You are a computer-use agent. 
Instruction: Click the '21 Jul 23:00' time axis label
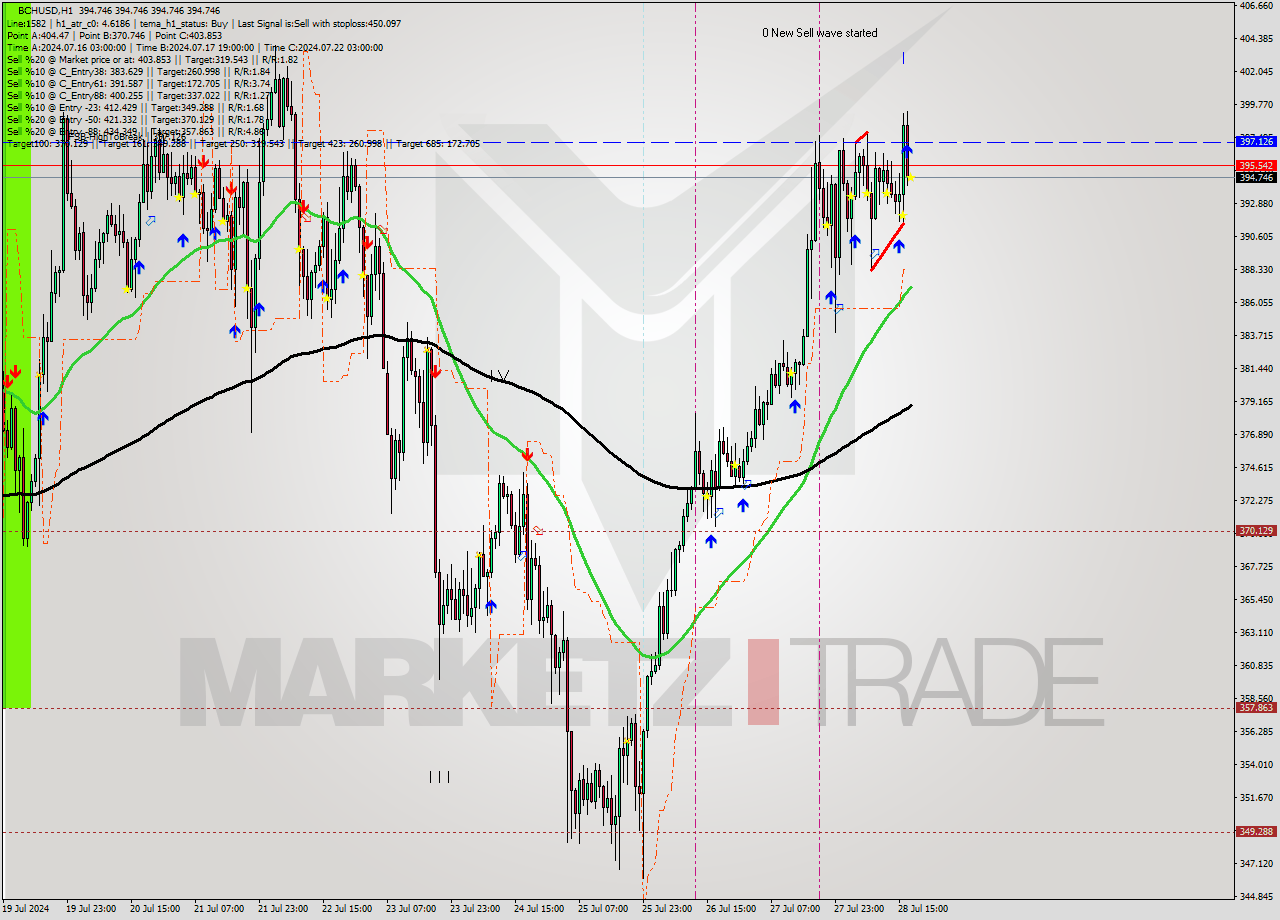(283, 909)
